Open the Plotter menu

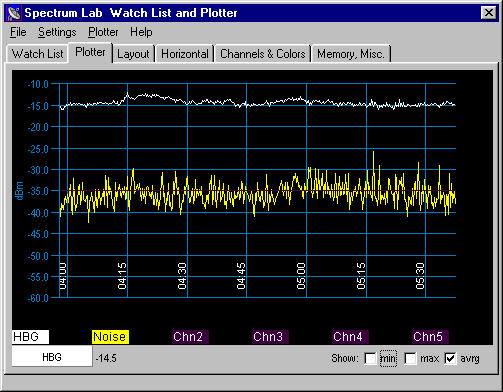pyautogui.click(x=103, y=32)
